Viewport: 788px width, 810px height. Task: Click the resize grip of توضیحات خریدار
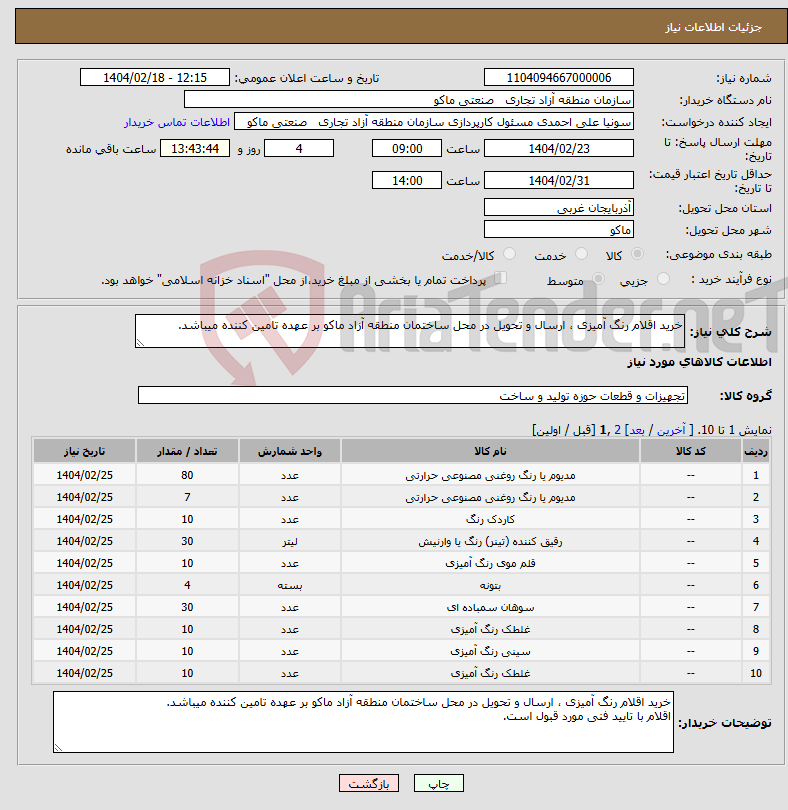click(58, 747)
